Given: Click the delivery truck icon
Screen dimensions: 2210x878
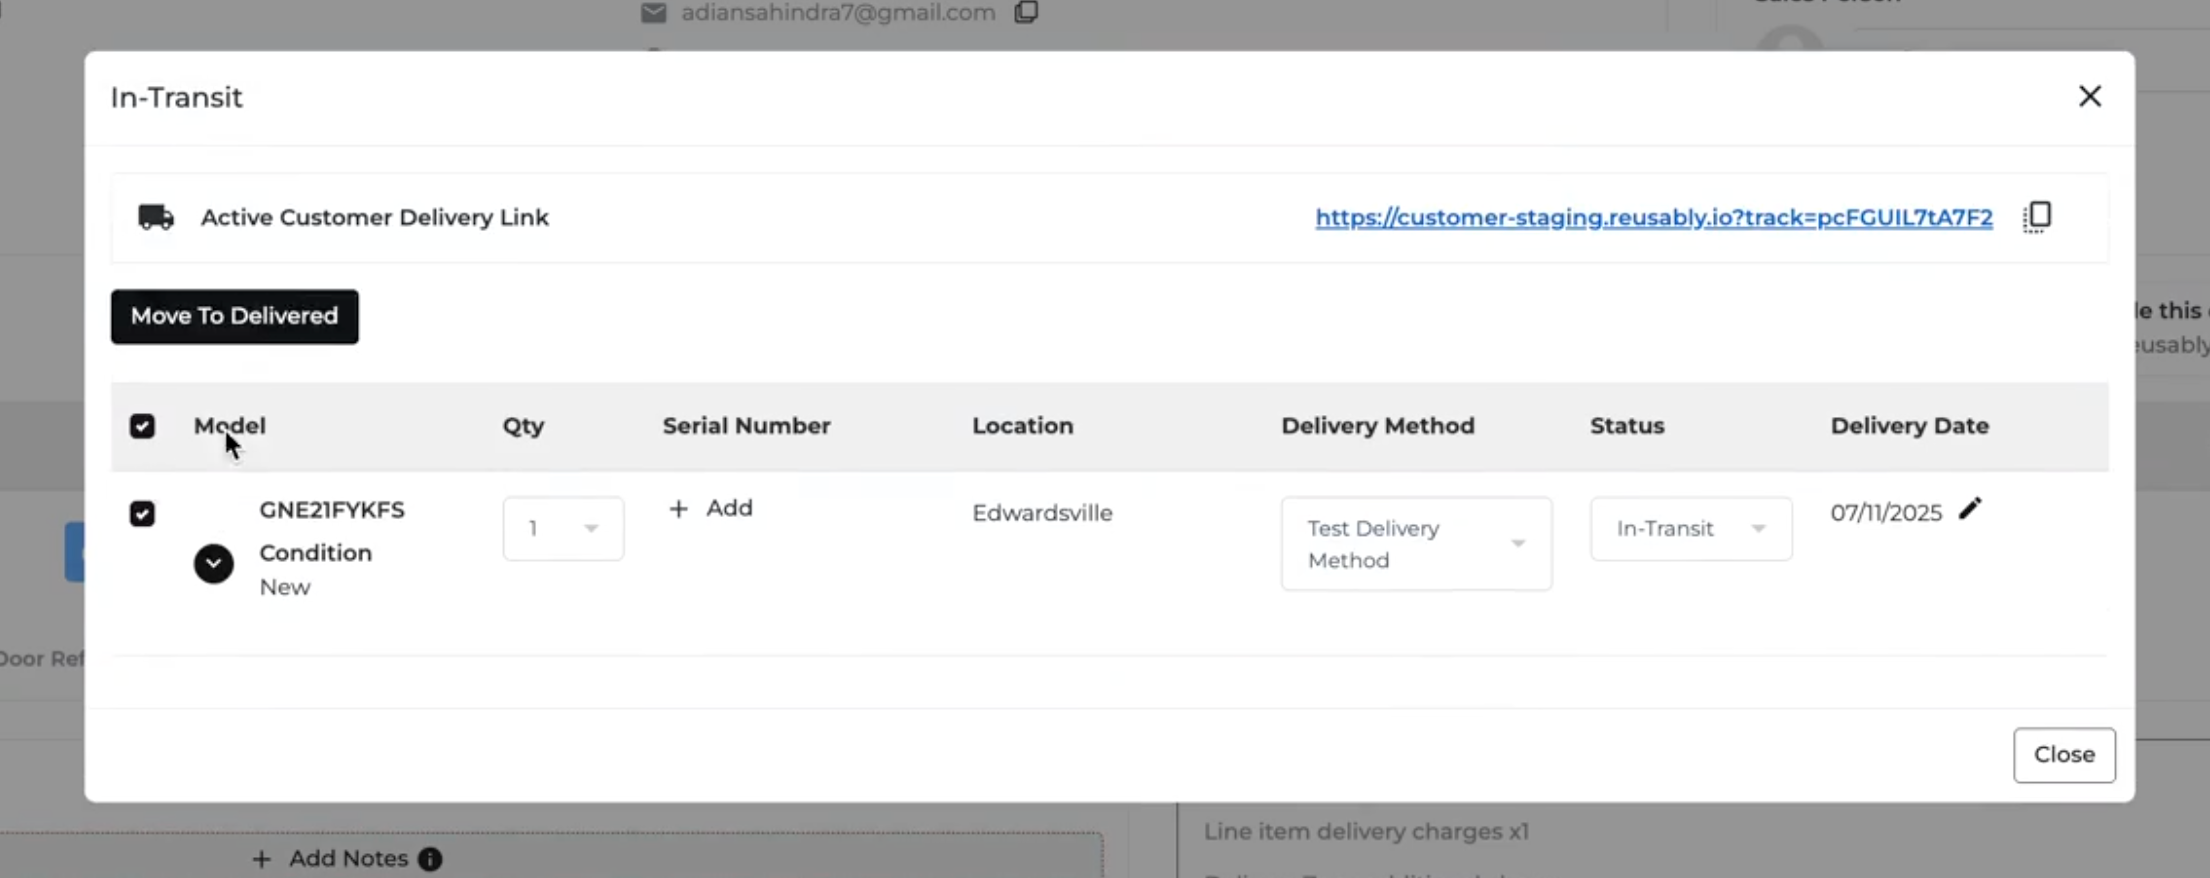Looking at the screenshot, I should pos(156,217).
